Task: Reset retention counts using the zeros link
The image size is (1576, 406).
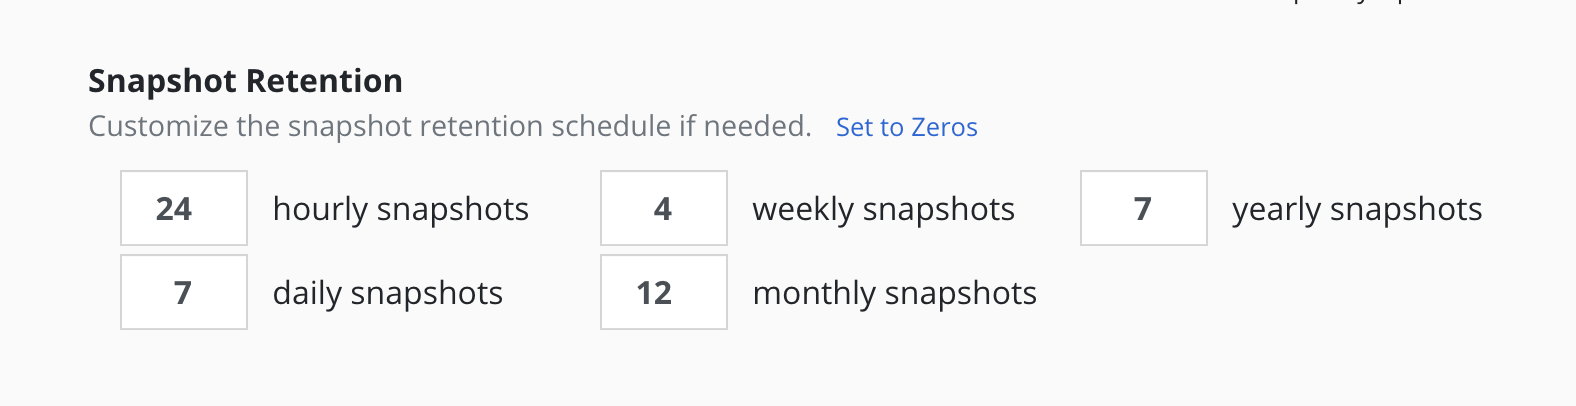Action: point(906,127)
